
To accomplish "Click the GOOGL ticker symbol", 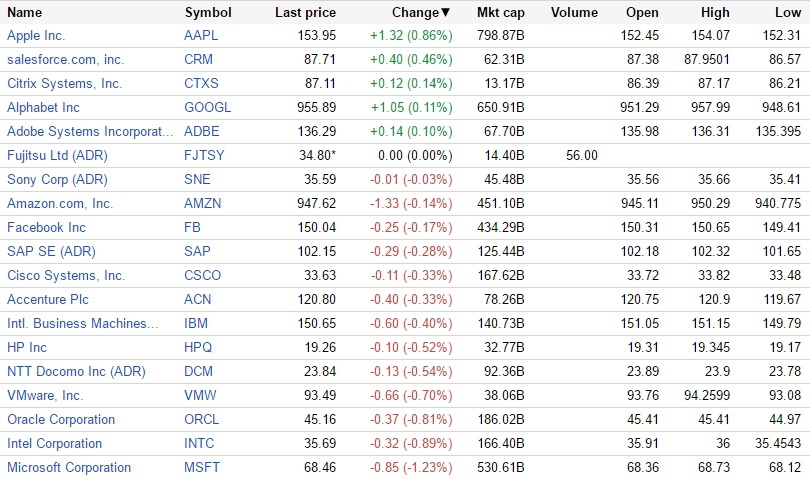I will pyautogui.click(x=205, y=108).
